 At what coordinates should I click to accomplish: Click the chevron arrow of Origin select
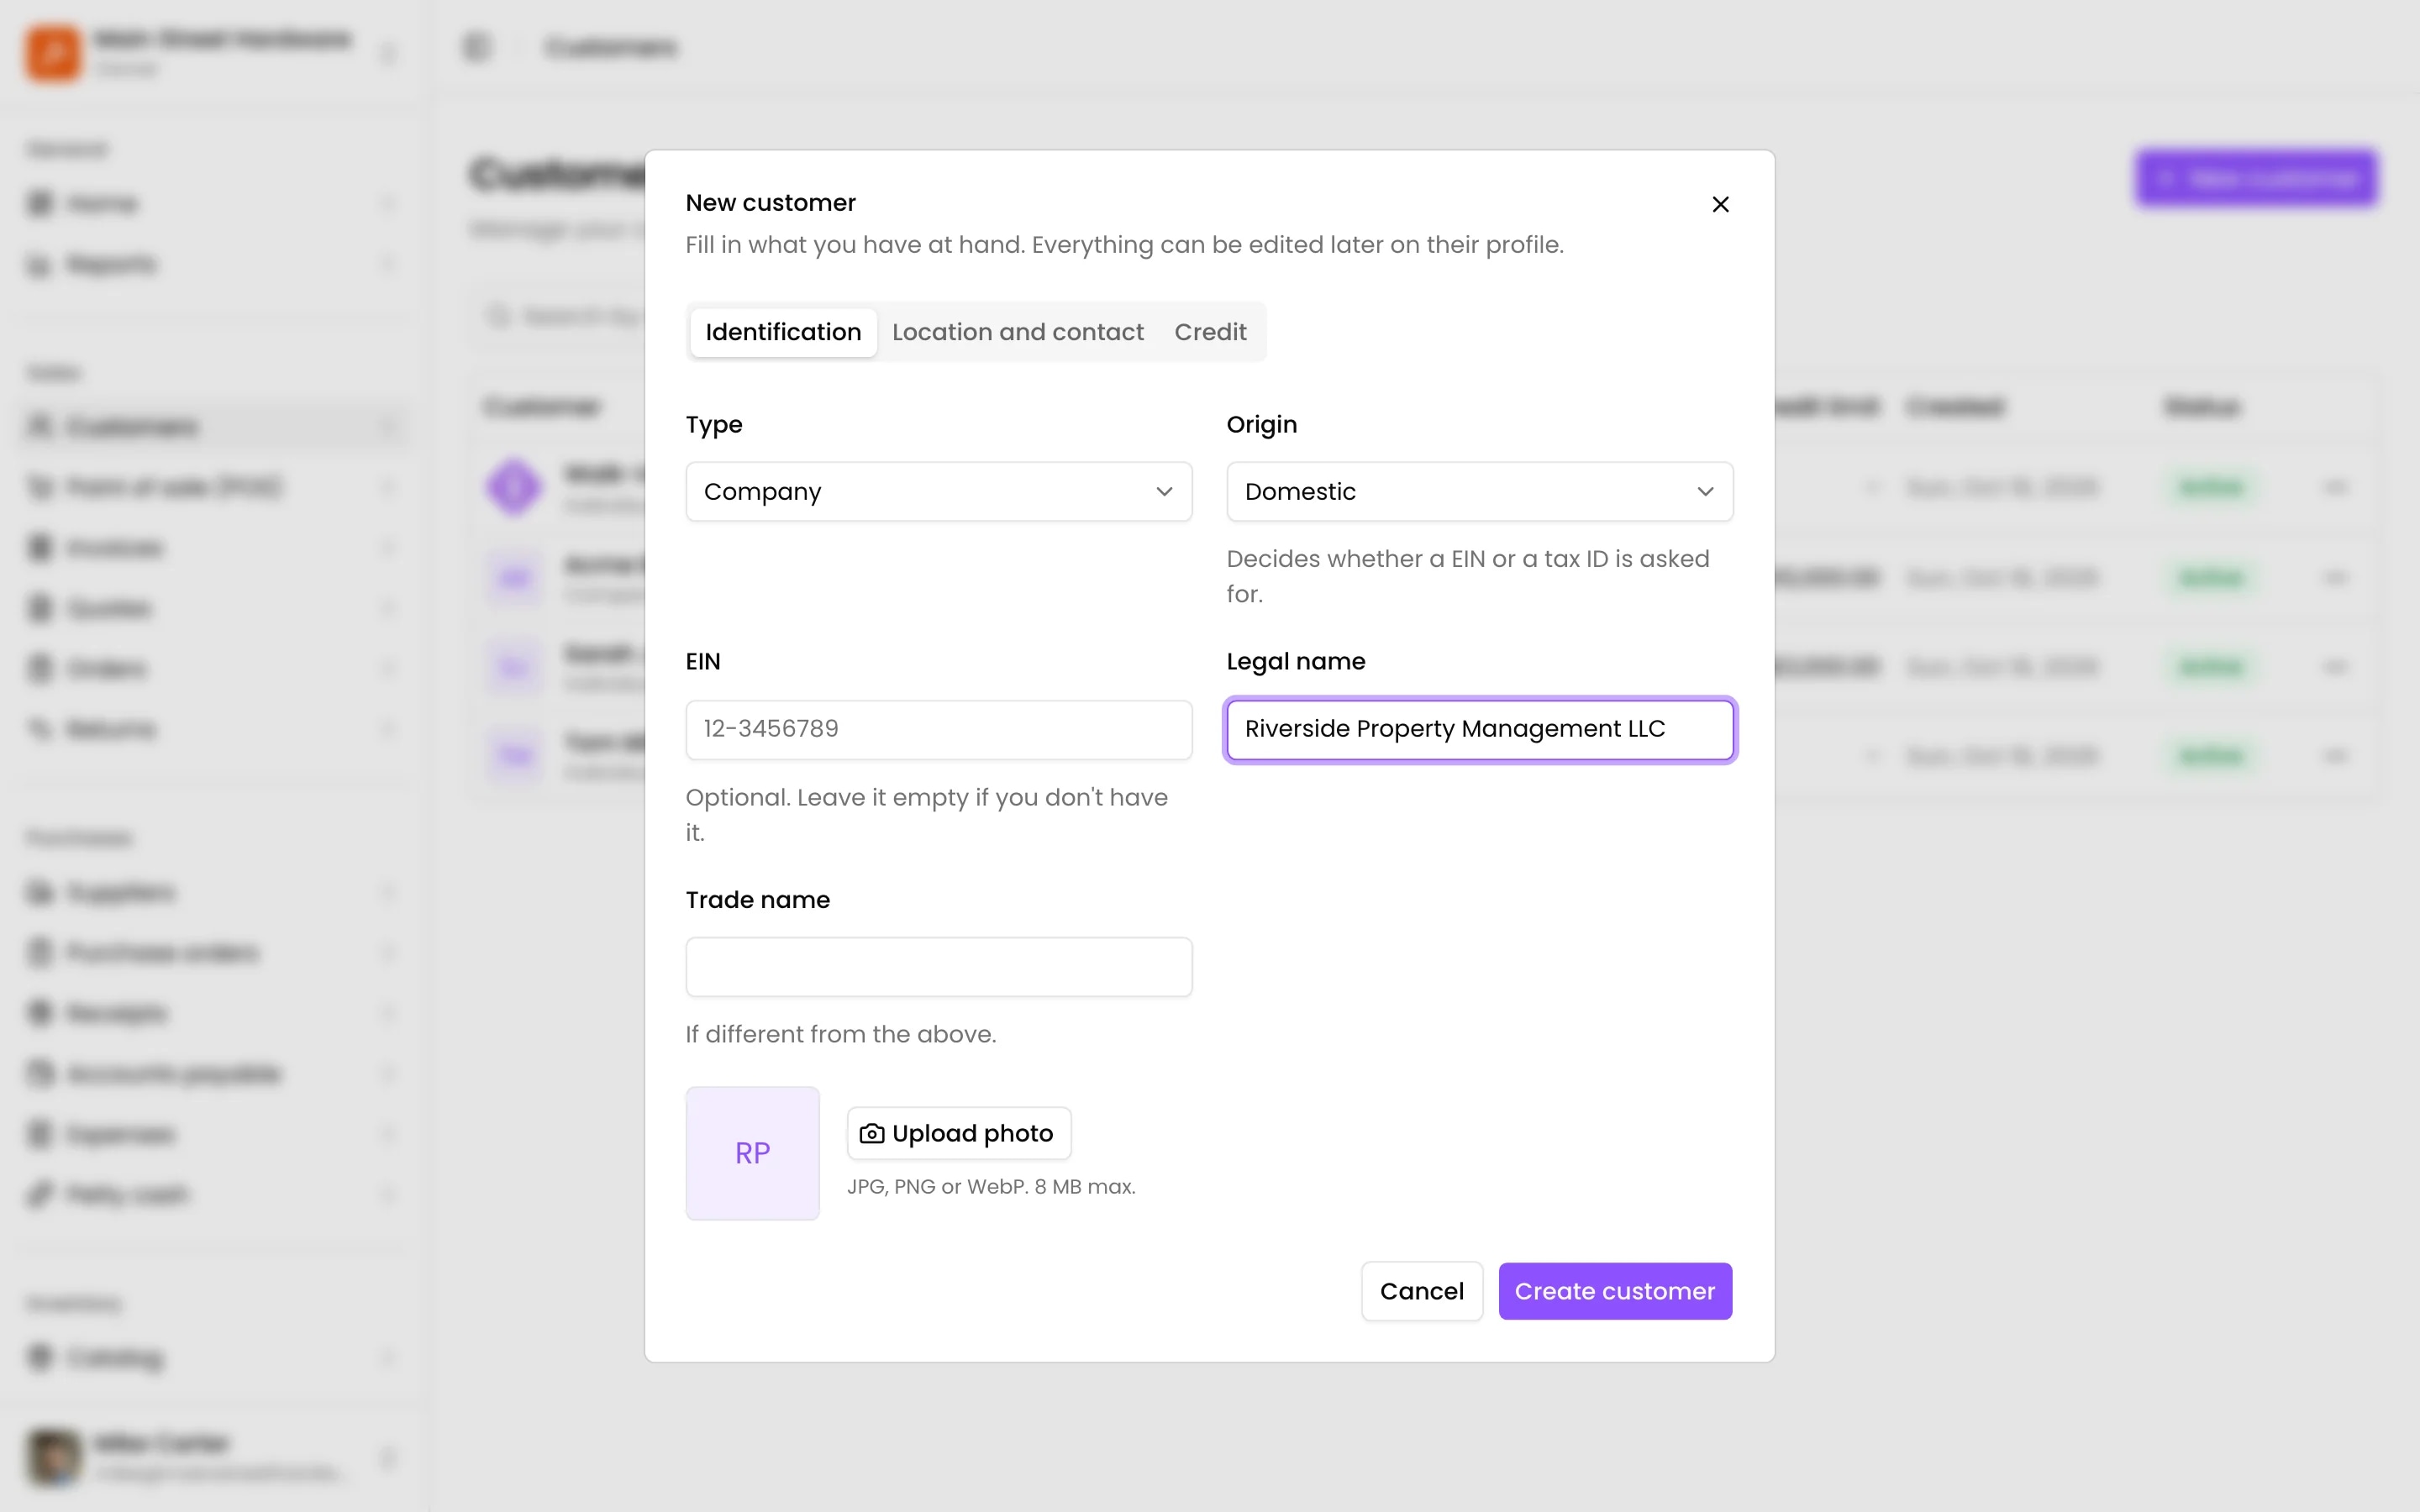coord(1705,491)
